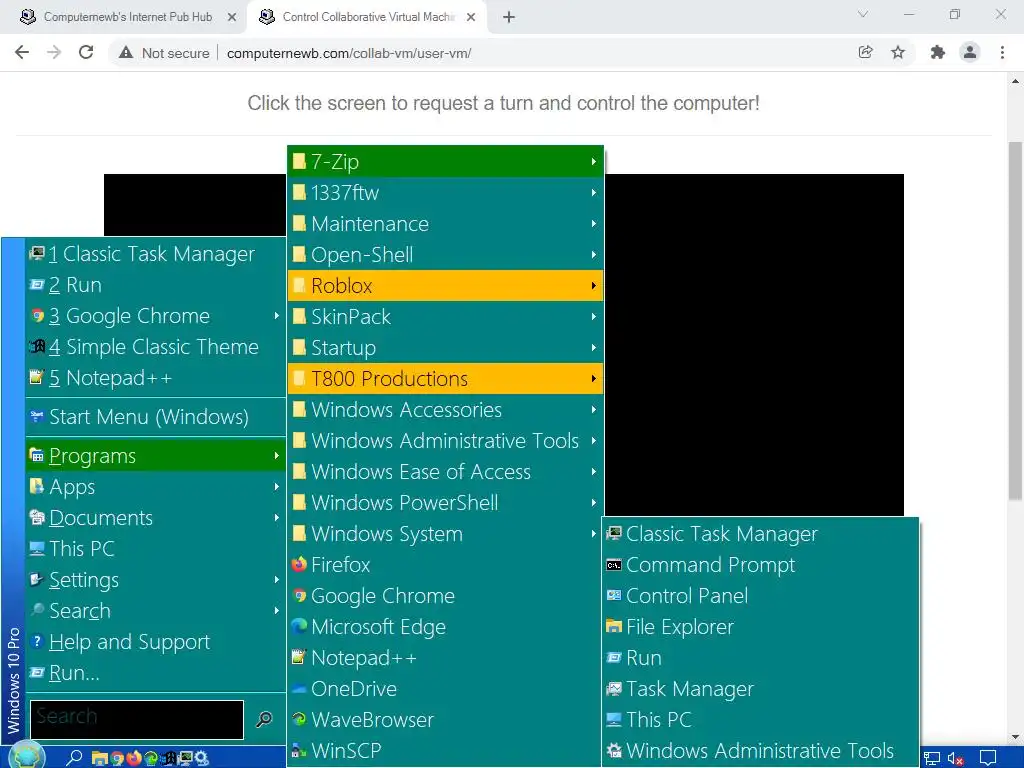Open Command Prompt in Windows System submenu
1024x768 pixels.
760,565
